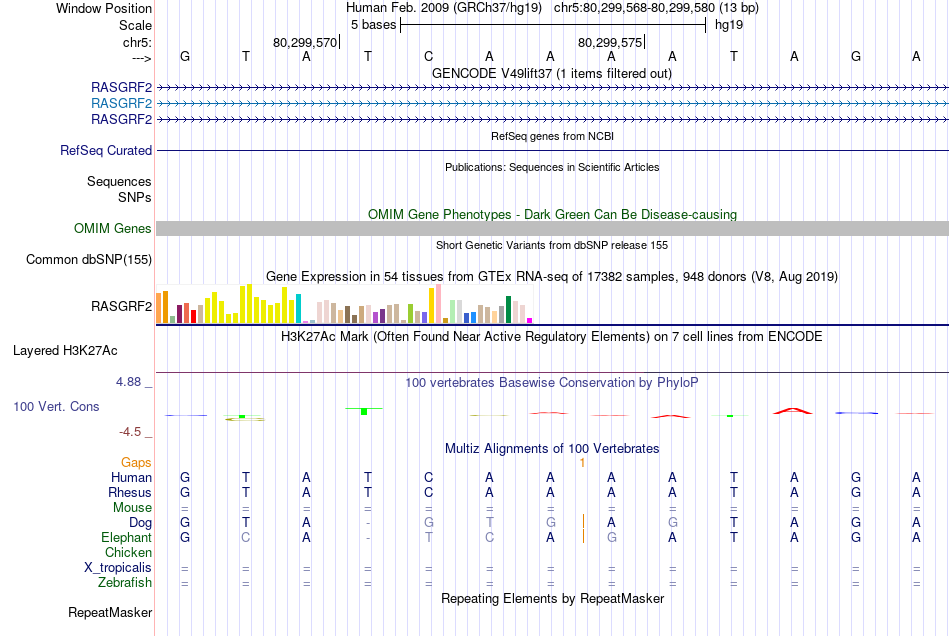Select the Rhesus alignment row label
950x636 pixels.
130,492
